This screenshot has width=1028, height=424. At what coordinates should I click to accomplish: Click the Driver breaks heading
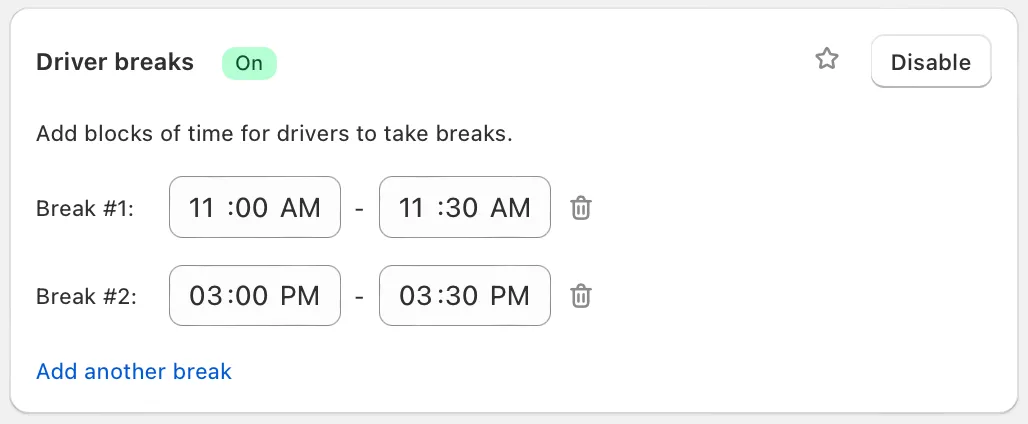[115, 62]
